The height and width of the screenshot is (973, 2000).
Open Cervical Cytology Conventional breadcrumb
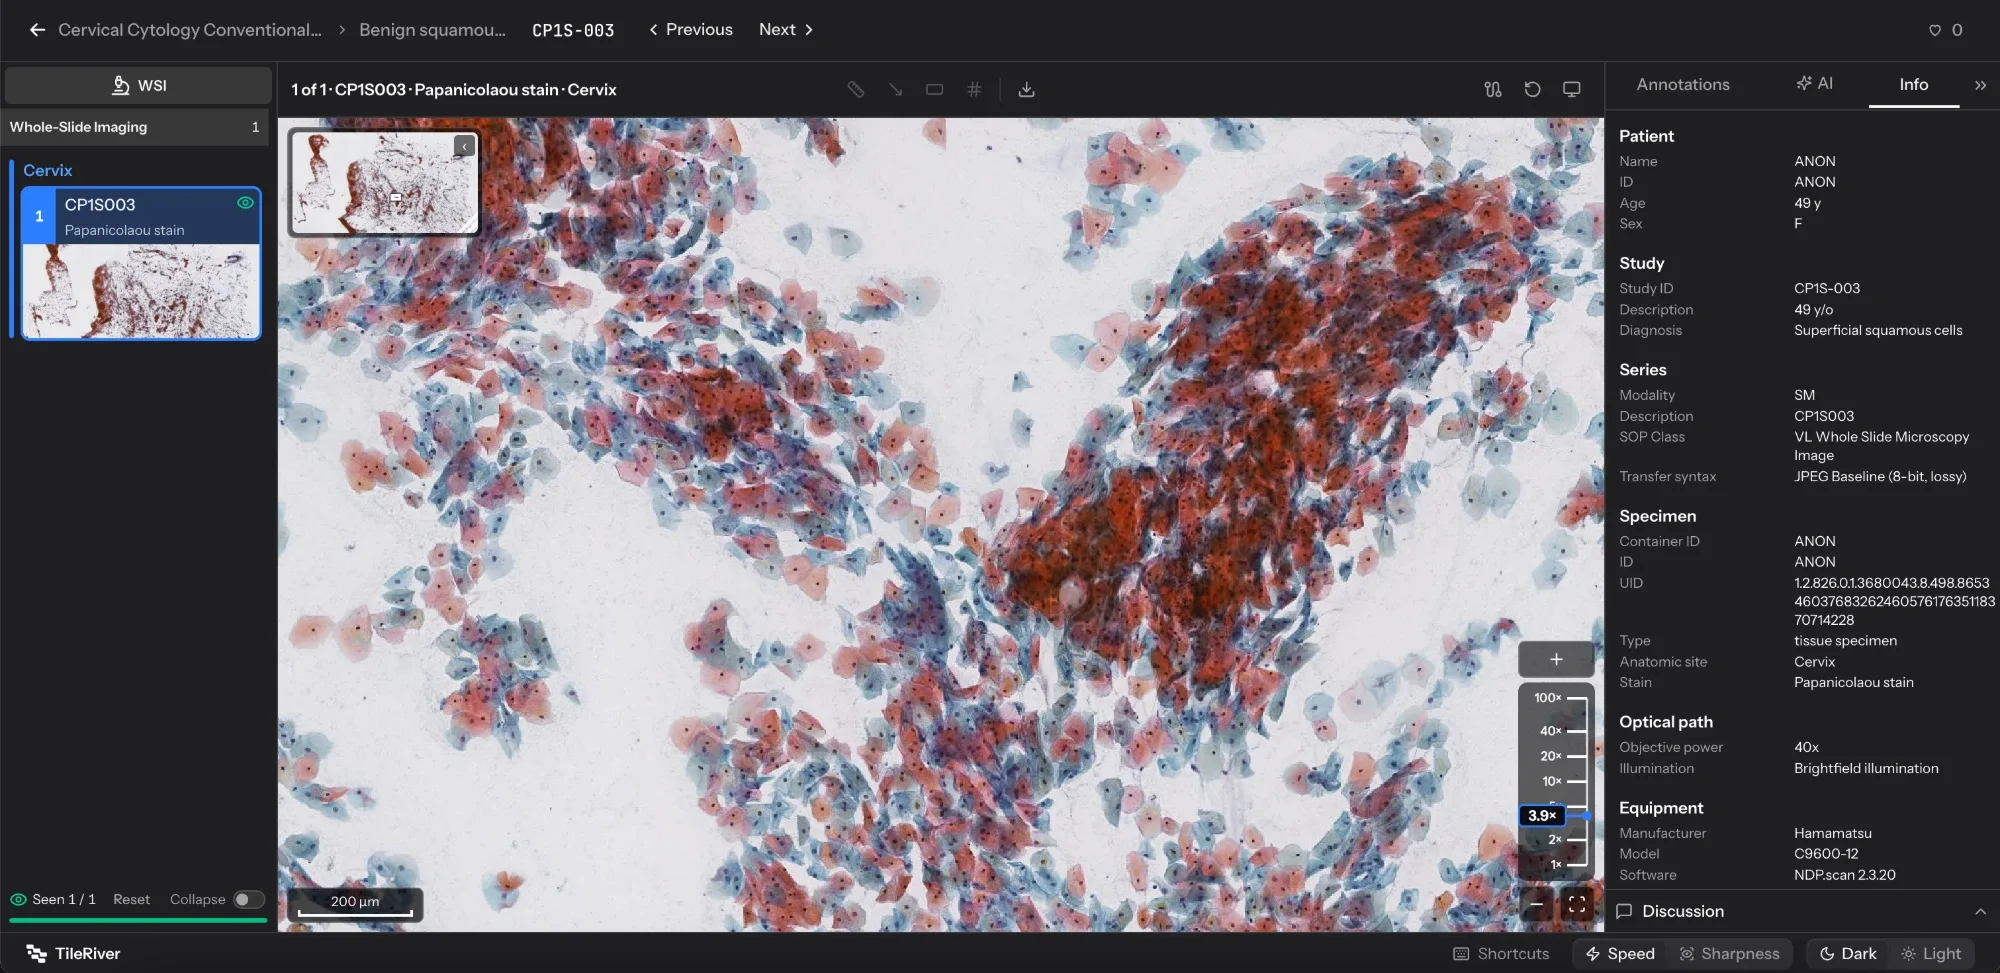(x=190, y=30)
